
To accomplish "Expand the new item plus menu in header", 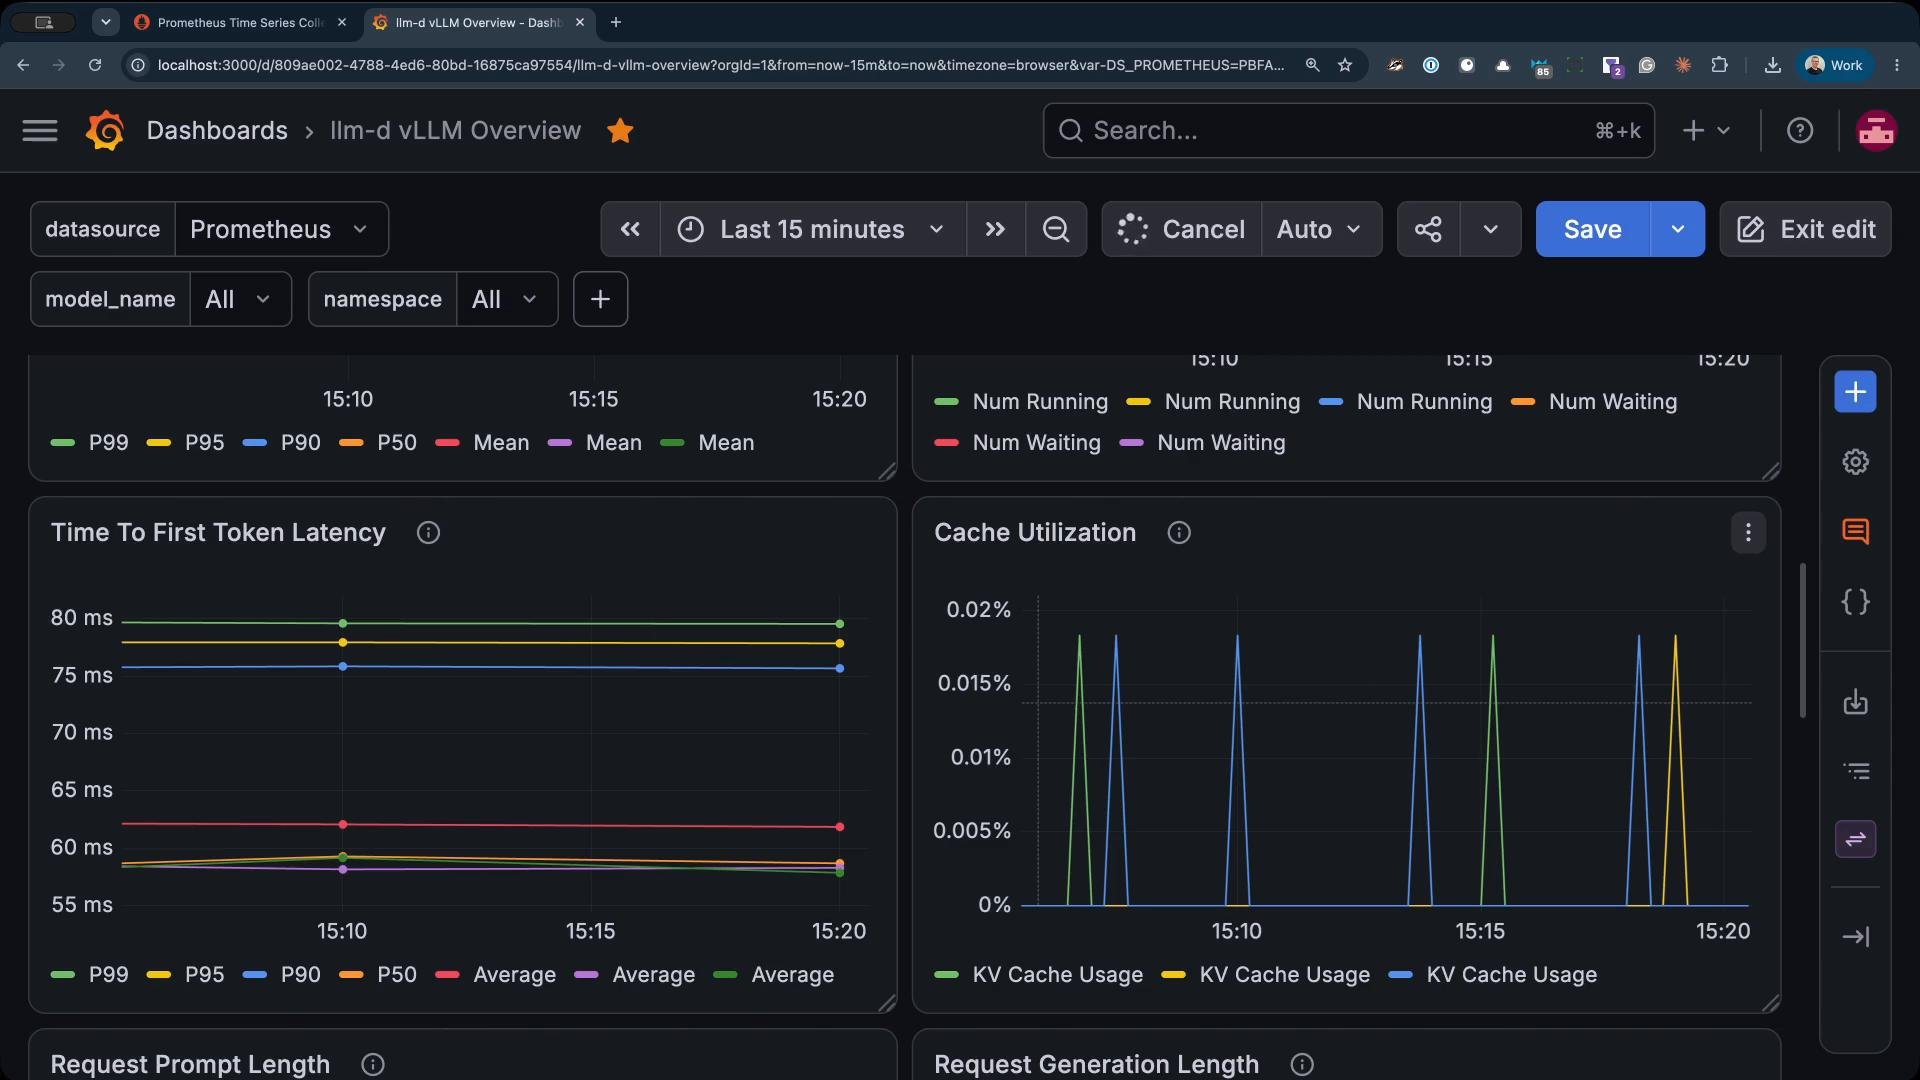I will (x=1707, y=131).
